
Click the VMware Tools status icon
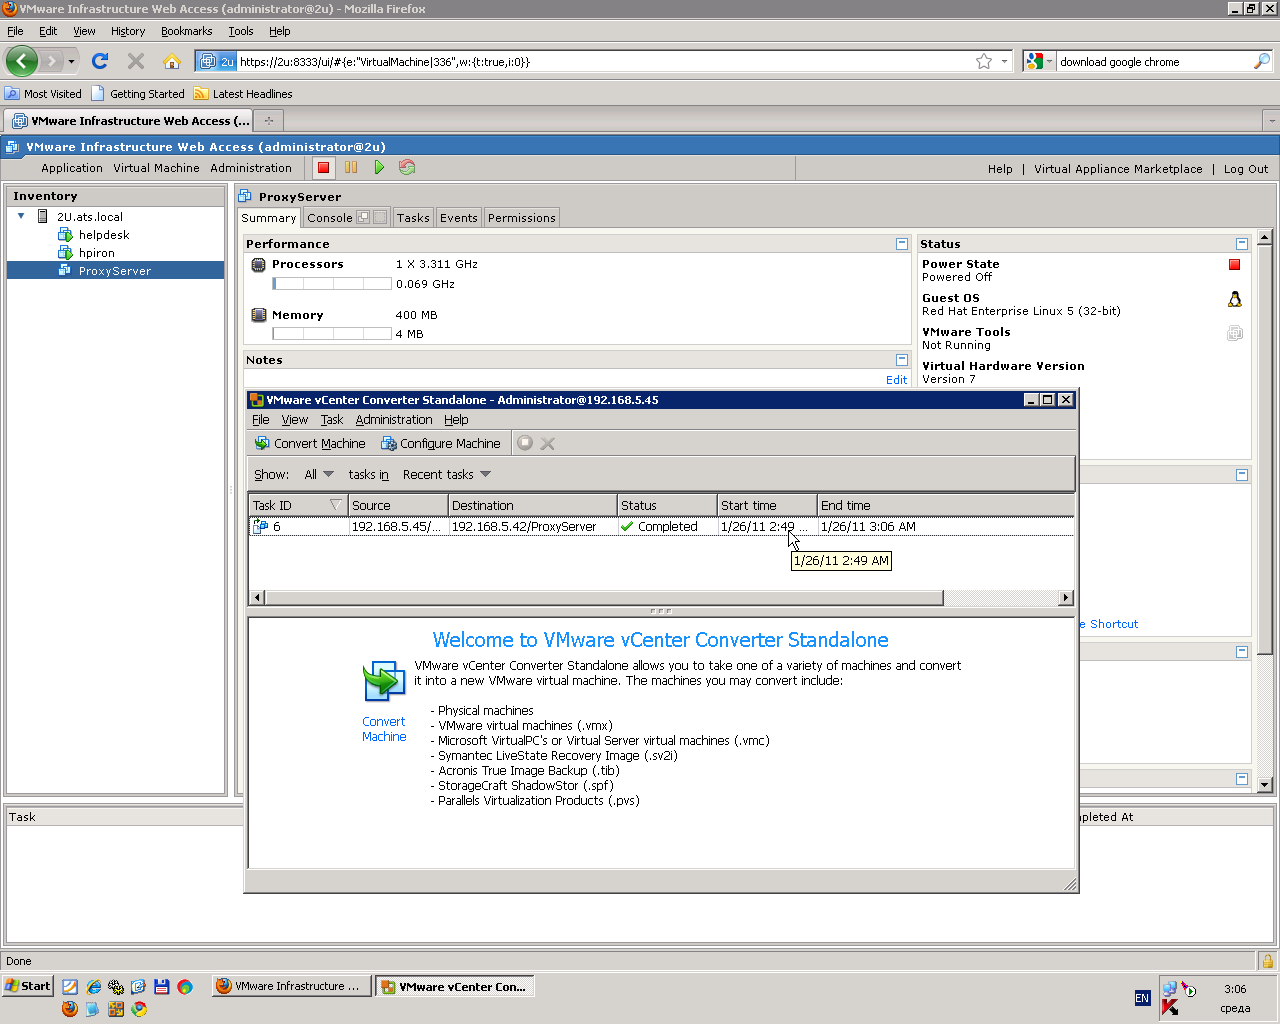[1235, 333]
